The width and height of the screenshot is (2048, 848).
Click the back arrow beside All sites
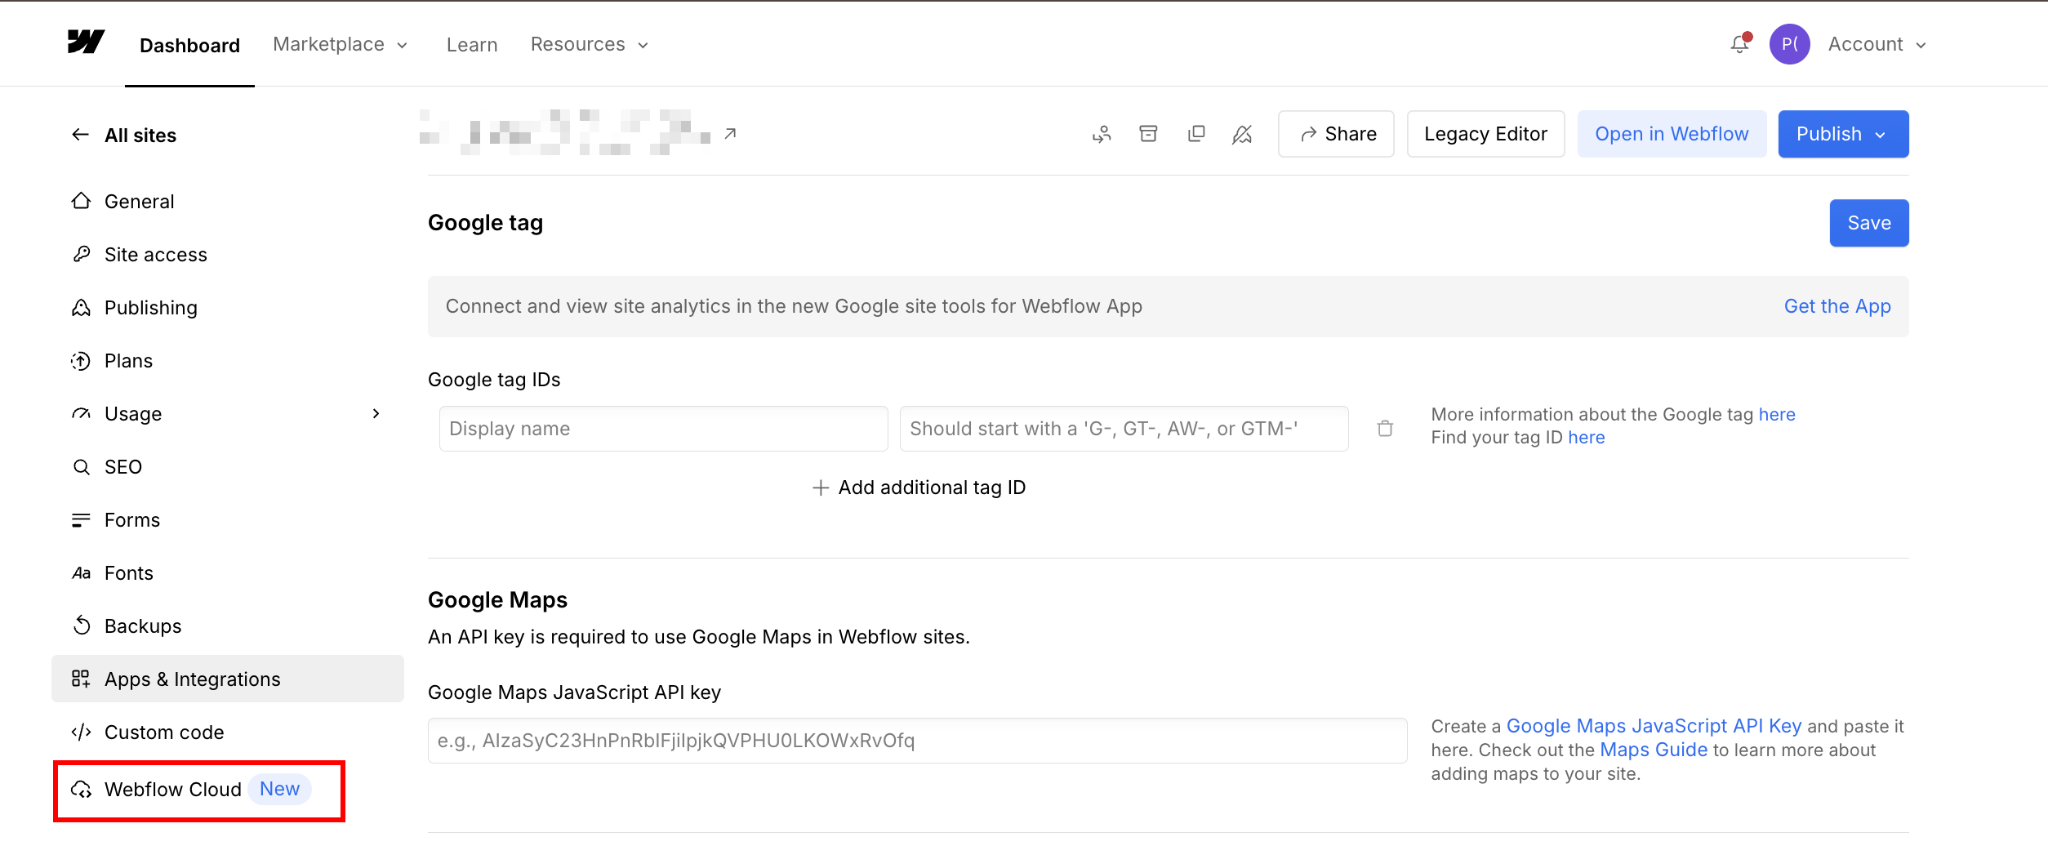[x=81, y=135]
